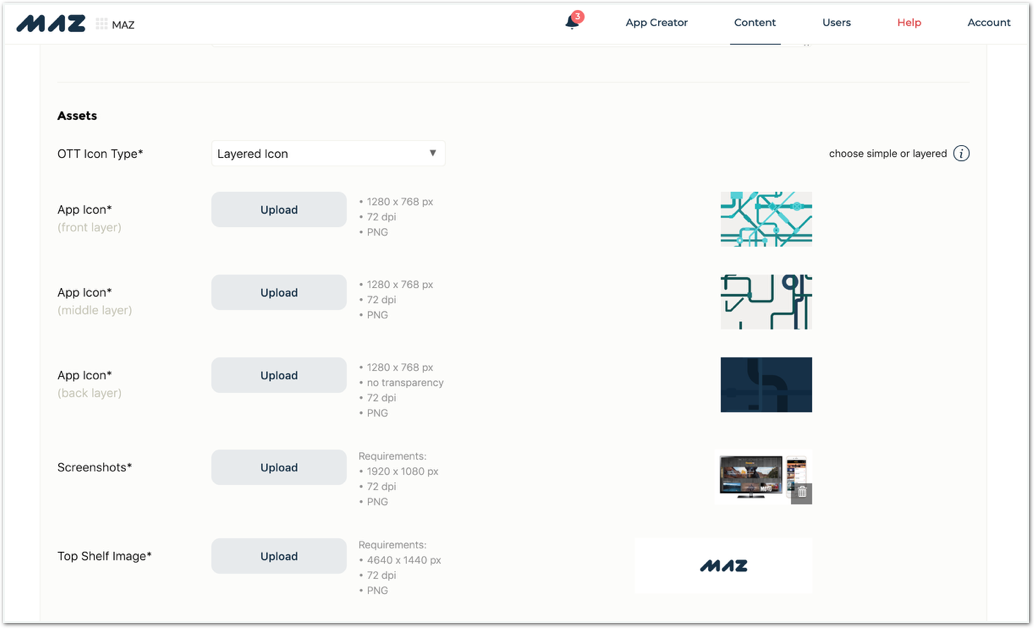Click the MAZ text beside the grid icon
1034x629 pixels.
point(123,25)
